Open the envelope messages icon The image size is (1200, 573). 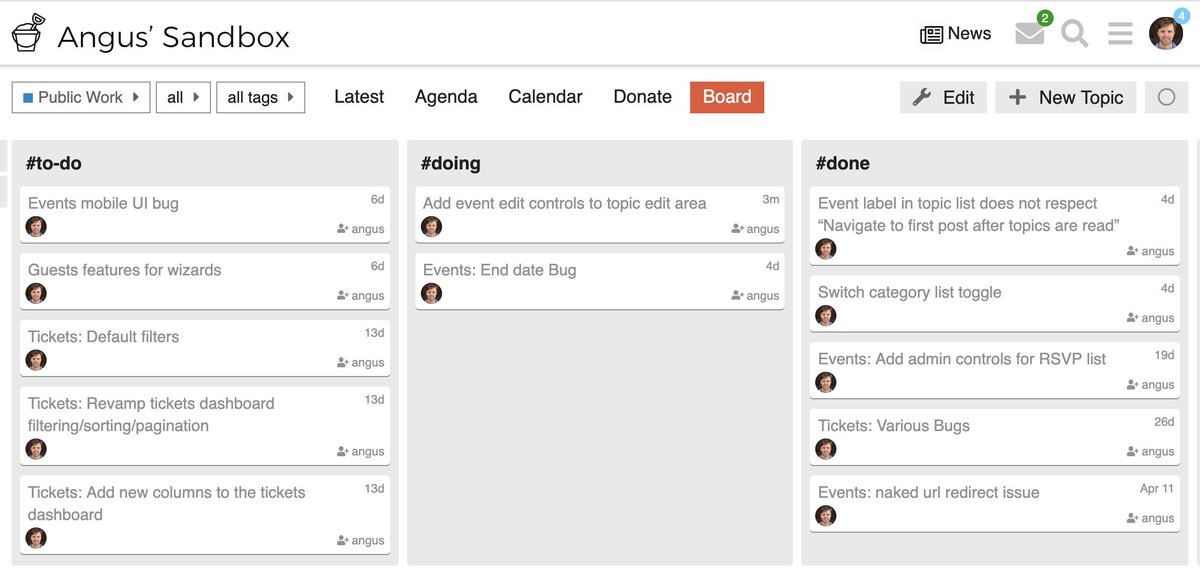[1029, 34]
